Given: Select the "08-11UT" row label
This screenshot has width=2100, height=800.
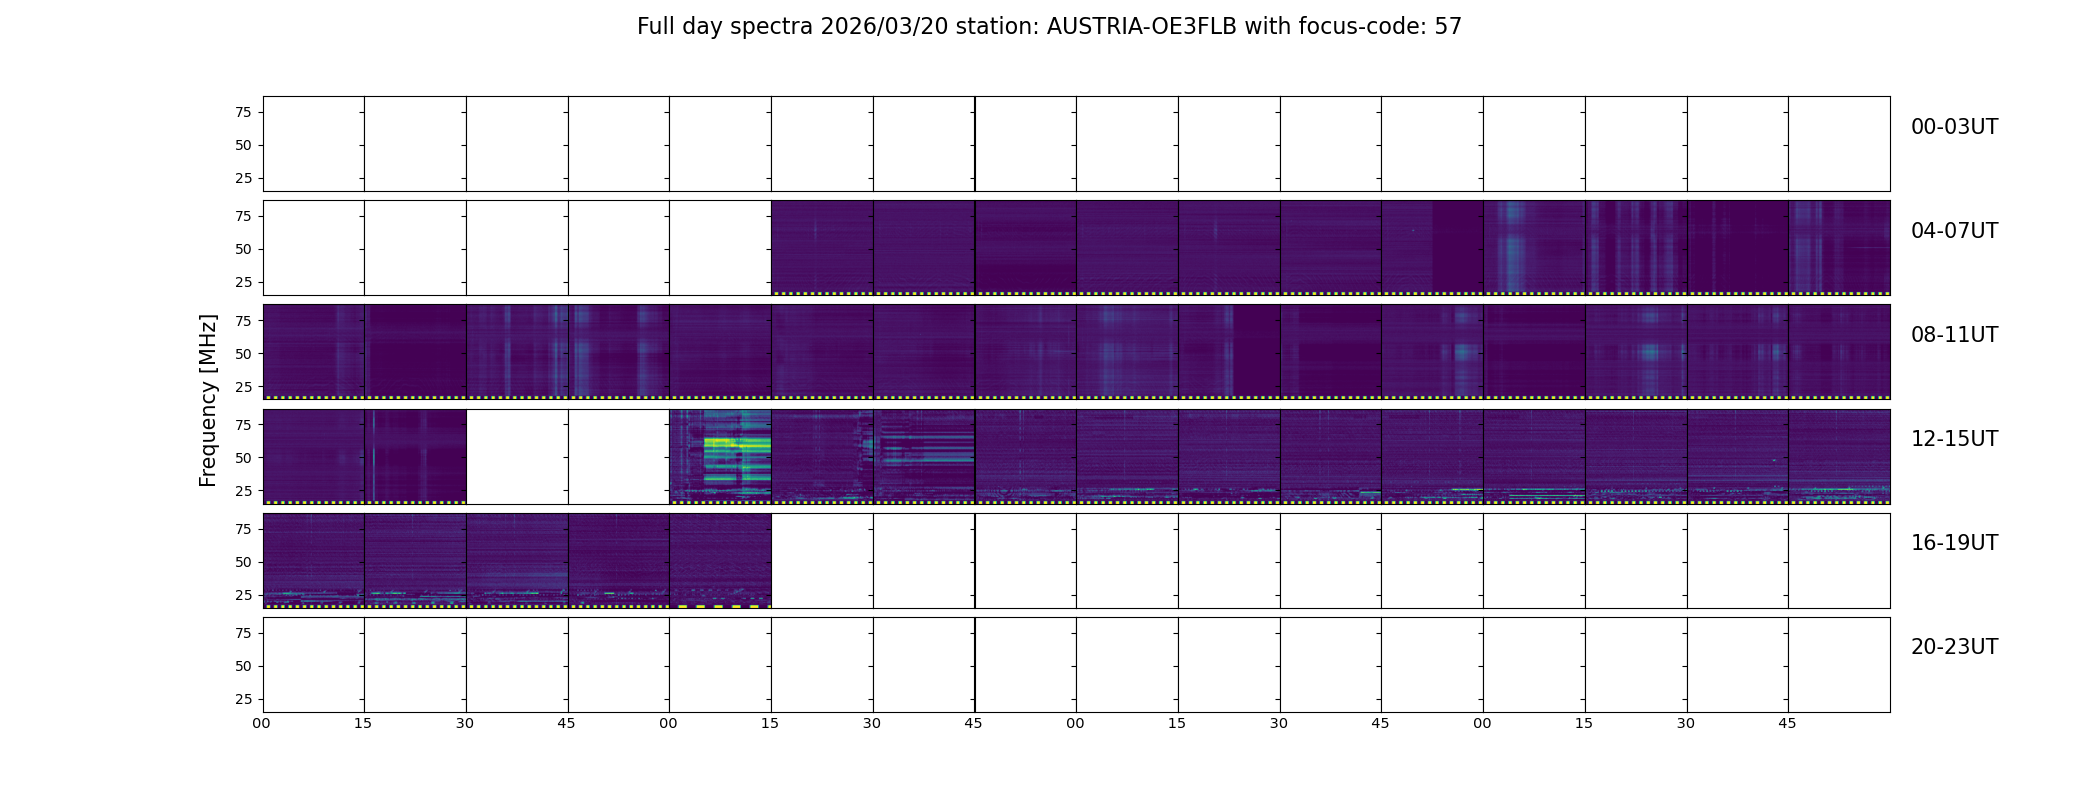Looking at the screenshot, I should point(1954,335).
